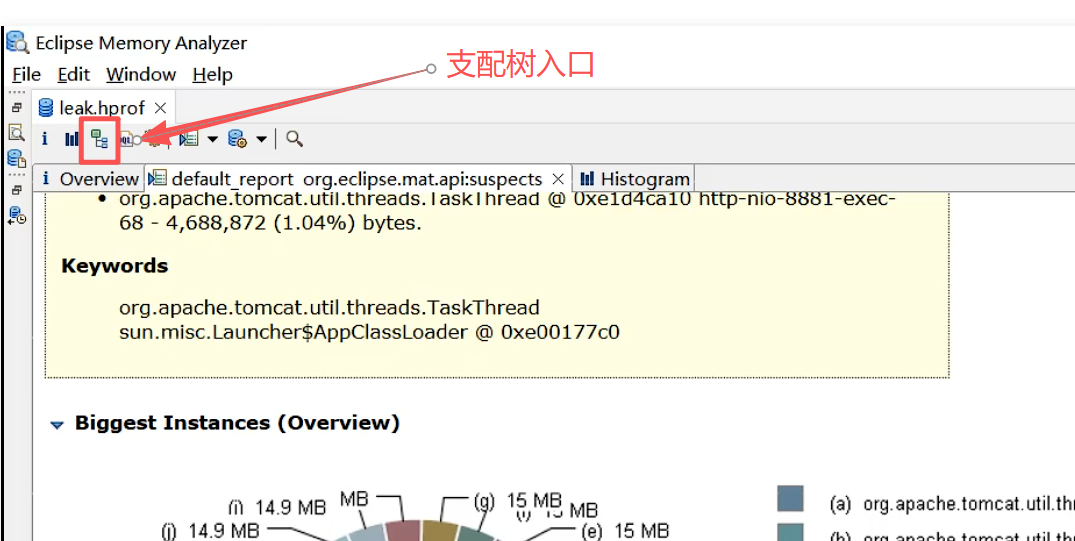This screenshot has height=541, width=1075.
Task: Click the legend swatch for entry (a)
Action: (x=790, y=498)
